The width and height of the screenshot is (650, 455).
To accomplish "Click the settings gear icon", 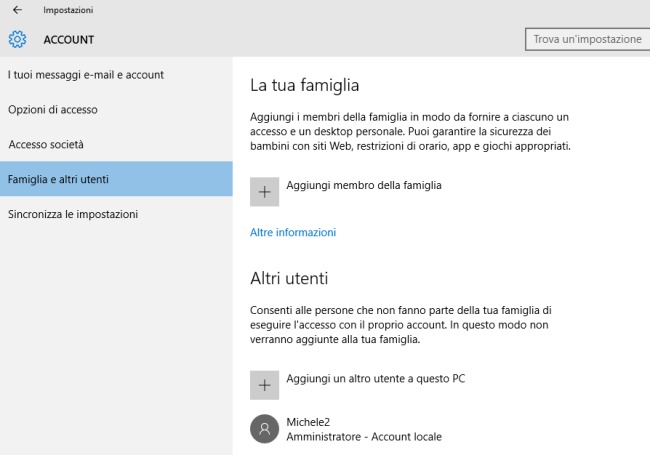I will 17,40.
